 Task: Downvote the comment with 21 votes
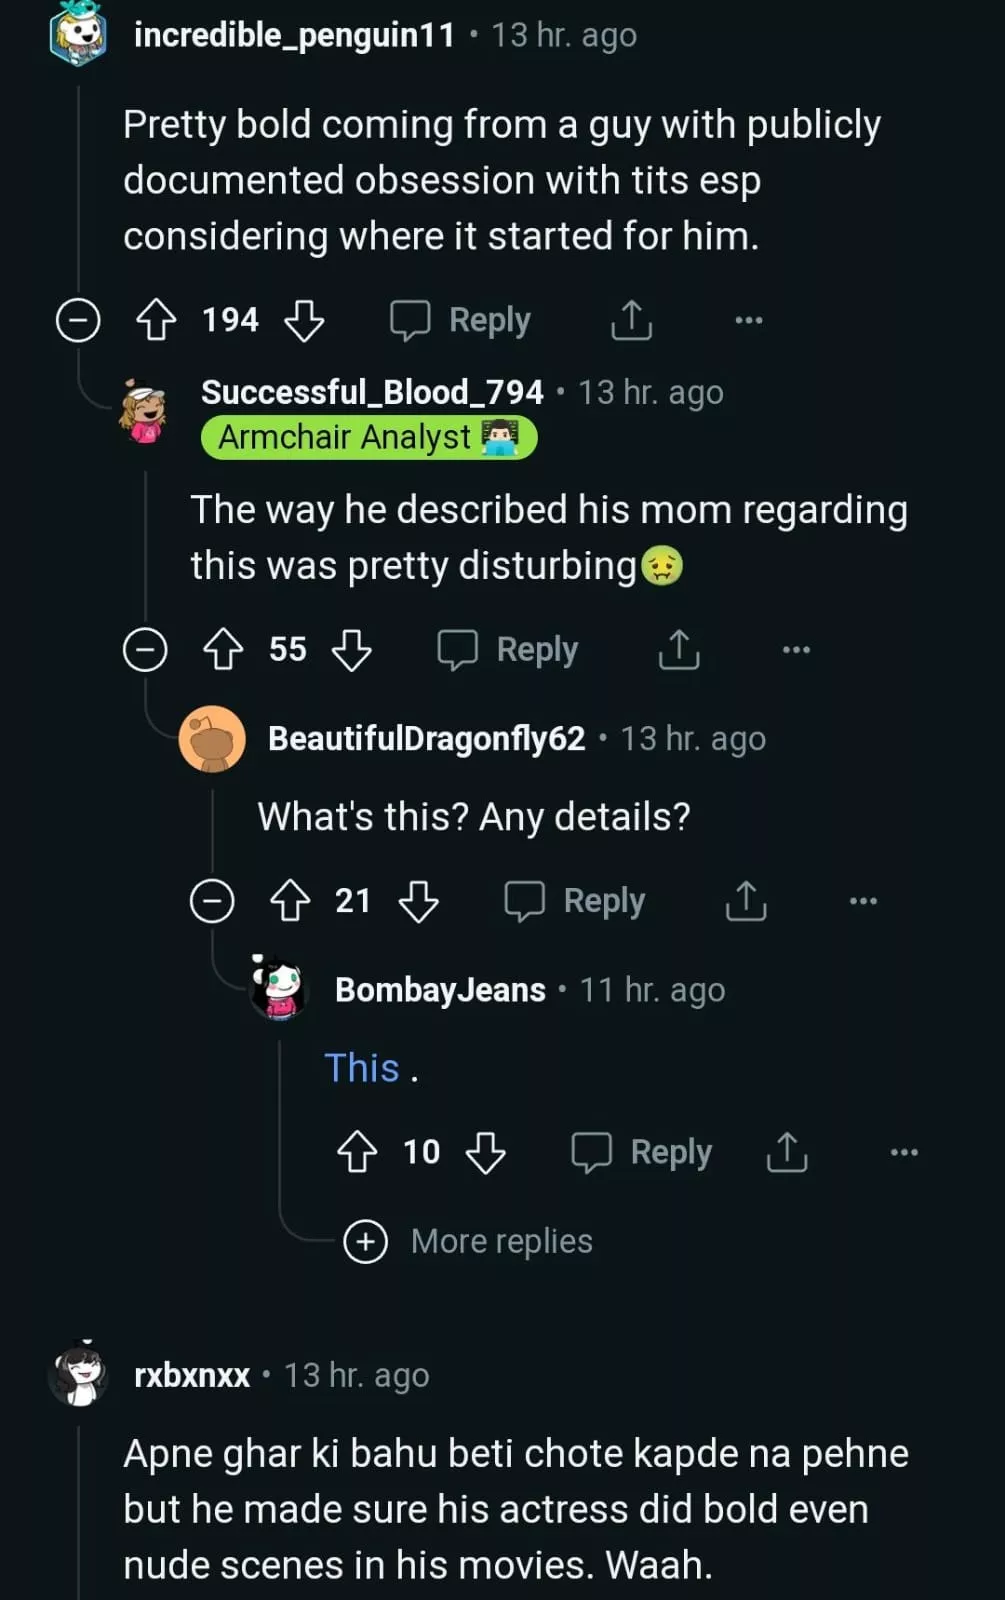(x=418, y=901)
